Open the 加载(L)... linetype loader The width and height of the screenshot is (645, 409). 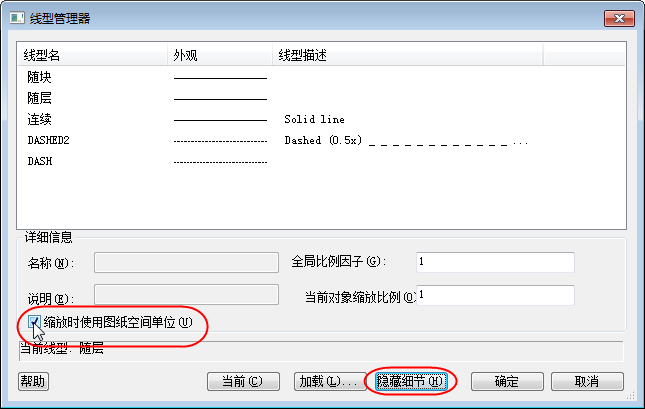(x=329, y=381)
